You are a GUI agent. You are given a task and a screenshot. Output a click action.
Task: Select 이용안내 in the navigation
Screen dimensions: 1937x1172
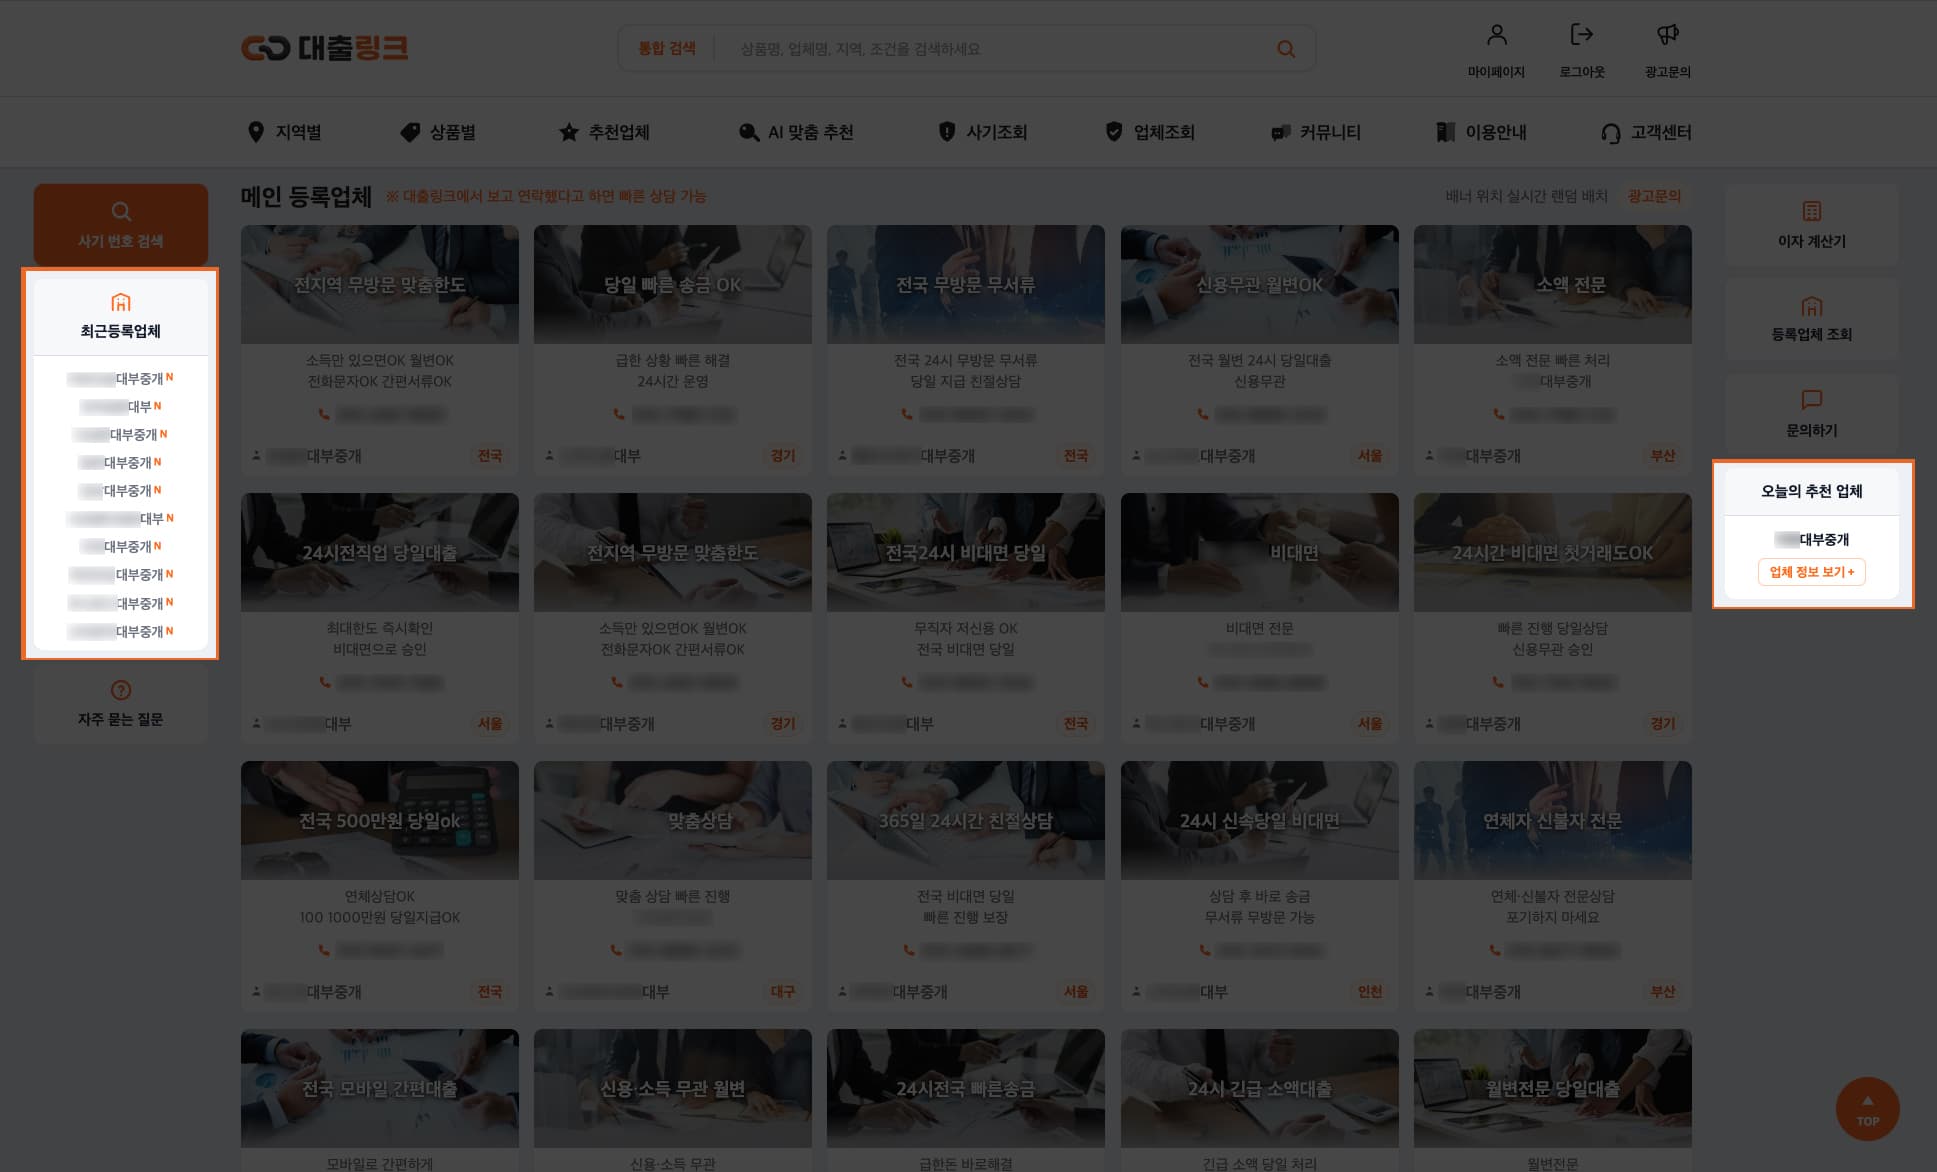[1481, 132]
